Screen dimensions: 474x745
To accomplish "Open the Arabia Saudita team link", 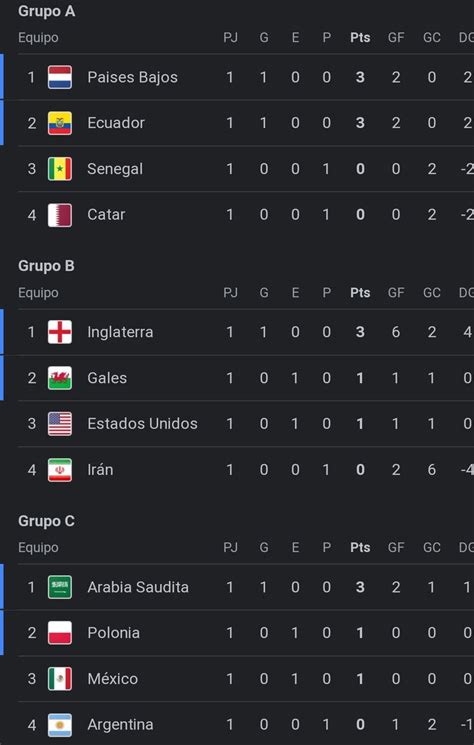I will tap(138, 587).
